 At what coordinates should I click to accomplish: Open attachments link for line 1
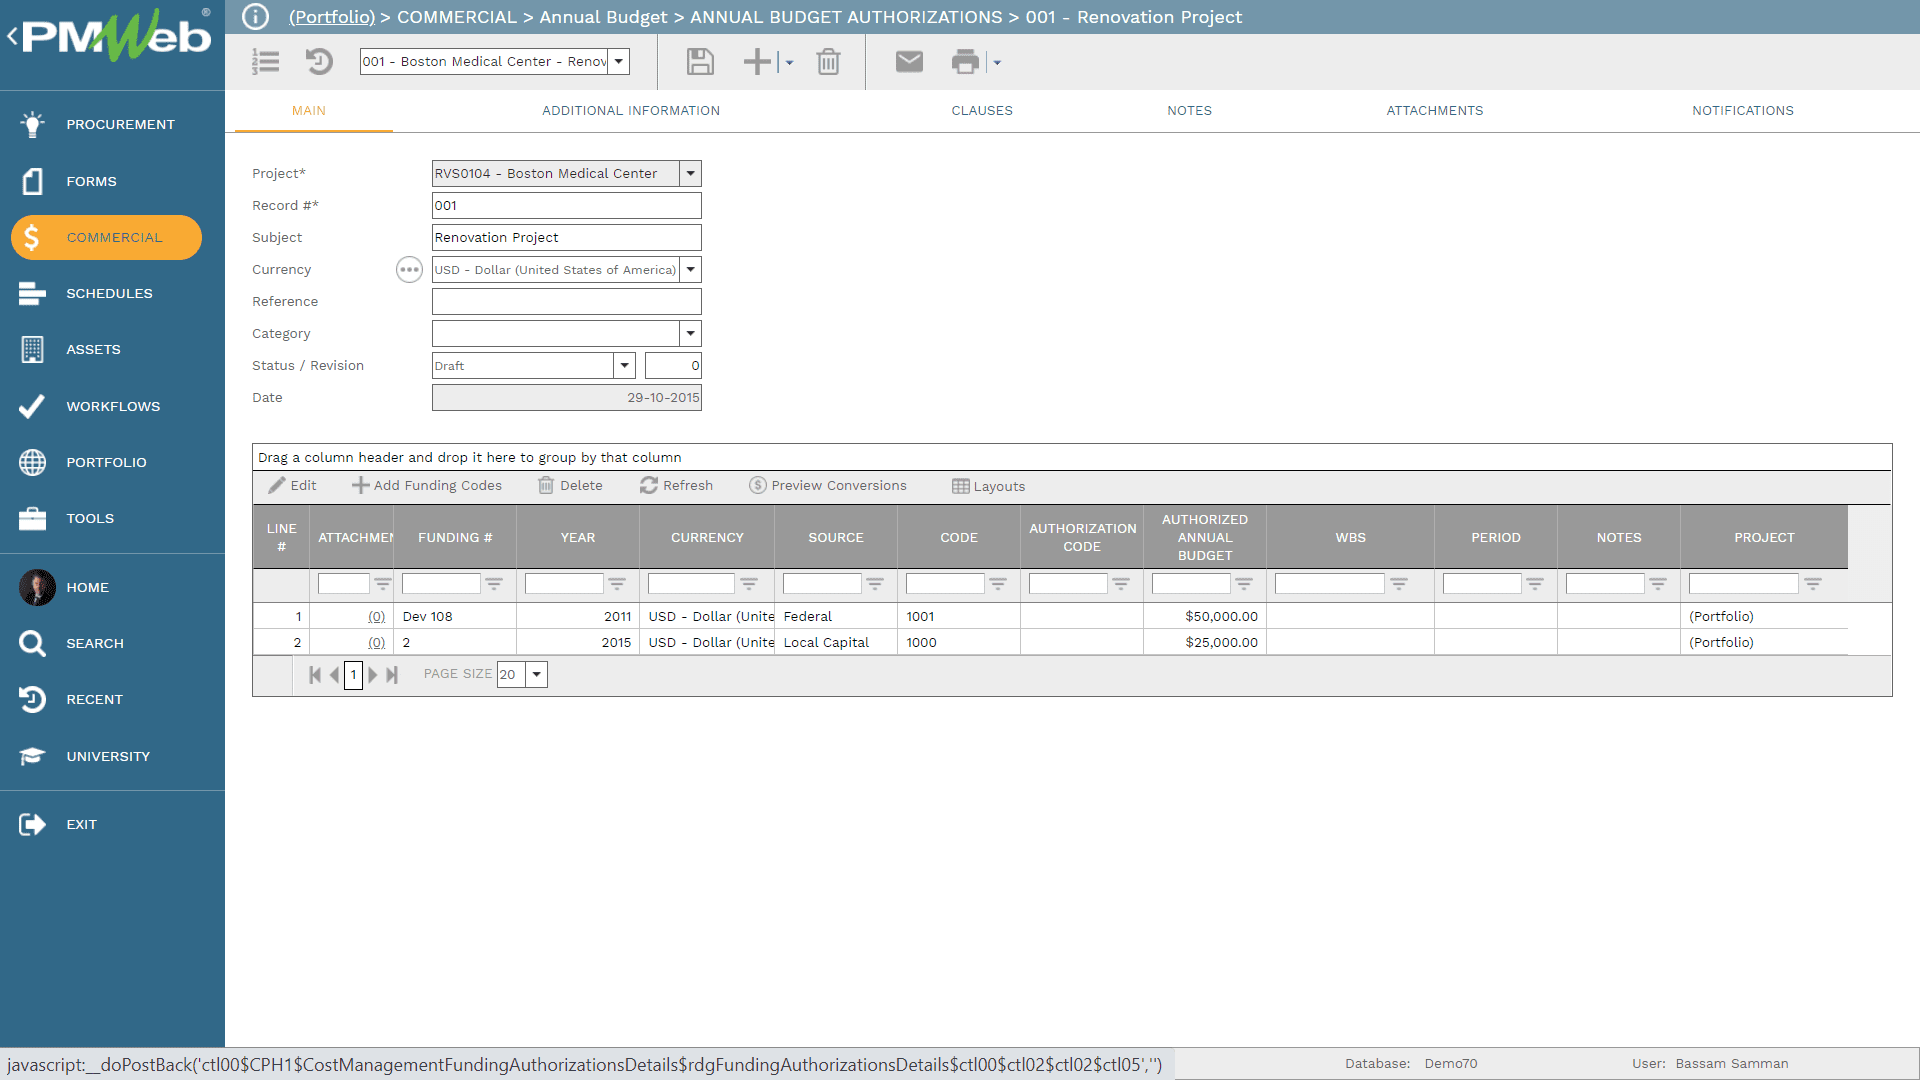pos(376,616)
